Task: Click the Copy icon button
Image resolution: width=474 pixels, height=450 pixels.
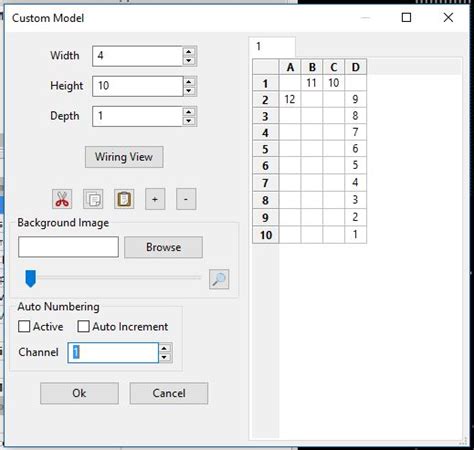Action: 93,199
